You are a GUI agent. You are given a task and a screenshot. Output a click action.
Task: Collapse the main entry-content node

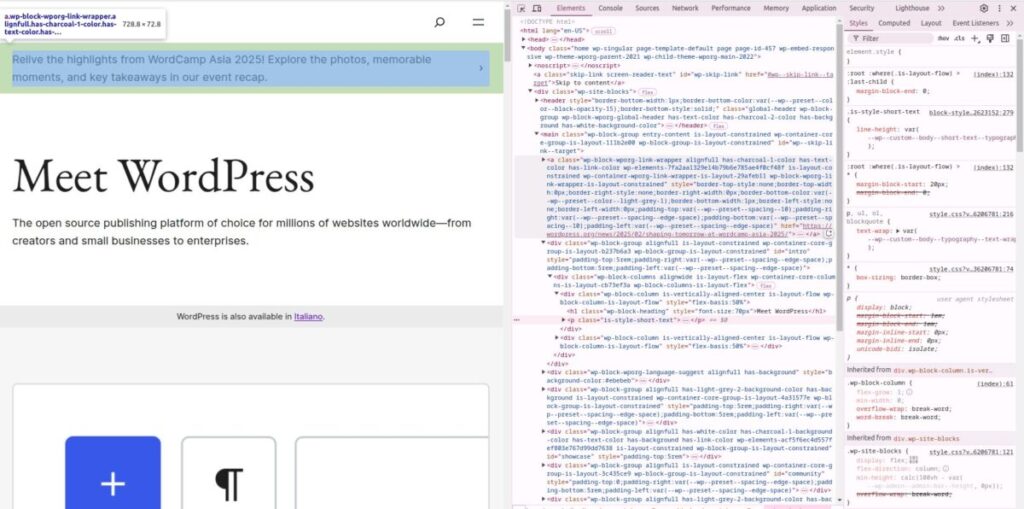point(537,134)
